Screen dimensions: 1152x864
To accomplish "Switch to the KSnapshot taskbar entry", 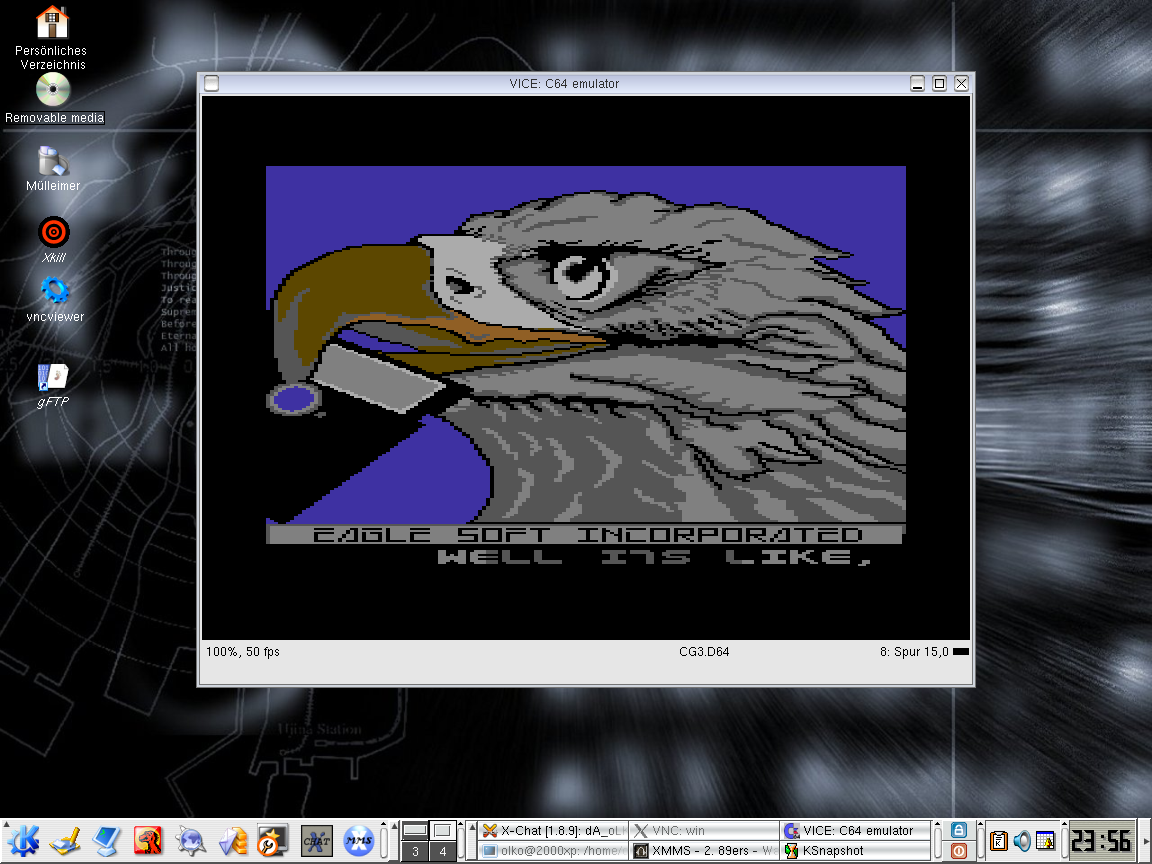I will [855, 851].
